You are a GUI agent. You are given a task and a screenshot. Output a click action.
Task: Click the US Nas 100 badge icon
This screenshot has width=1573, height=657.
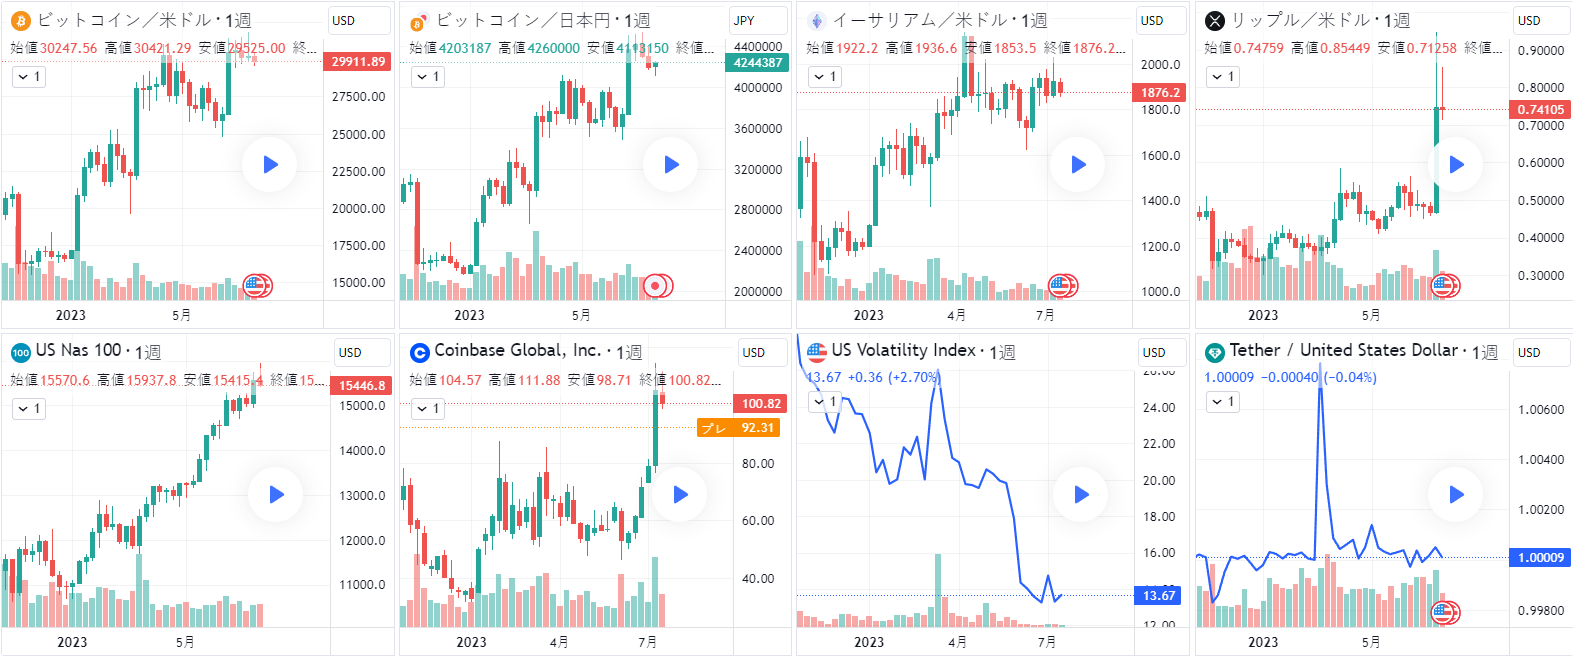[20, 352]
